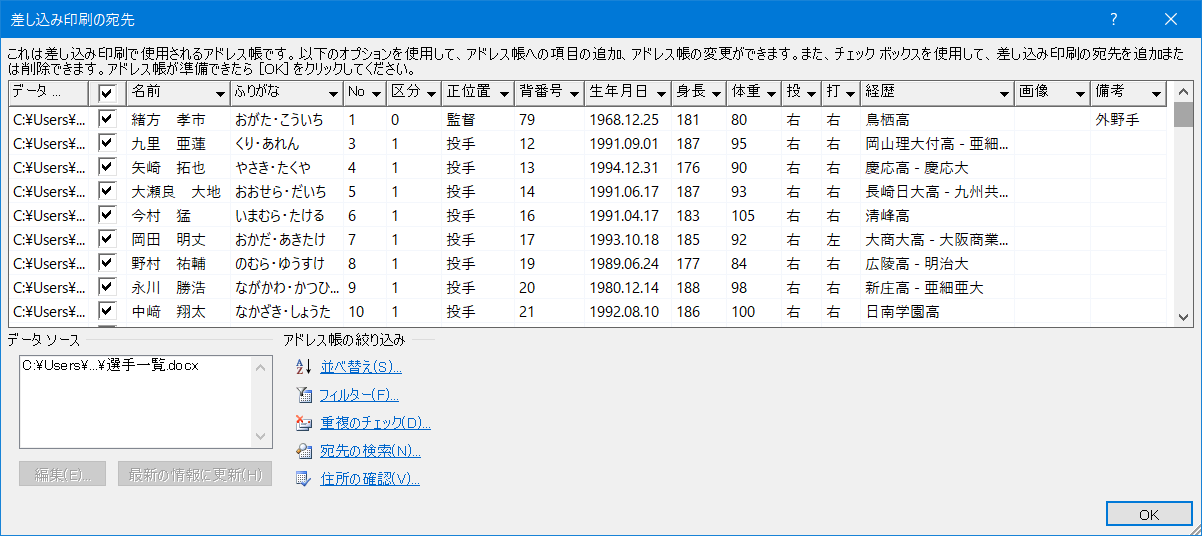The width and height of the screenshot is (1202, 536).
Task: Click the remarks cell 外野手
Action: click(1117, 119)
